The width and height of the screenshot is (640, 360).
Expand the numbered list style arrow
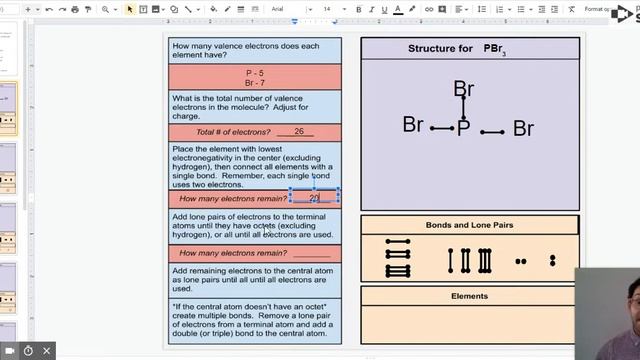[x=509, y=9]
